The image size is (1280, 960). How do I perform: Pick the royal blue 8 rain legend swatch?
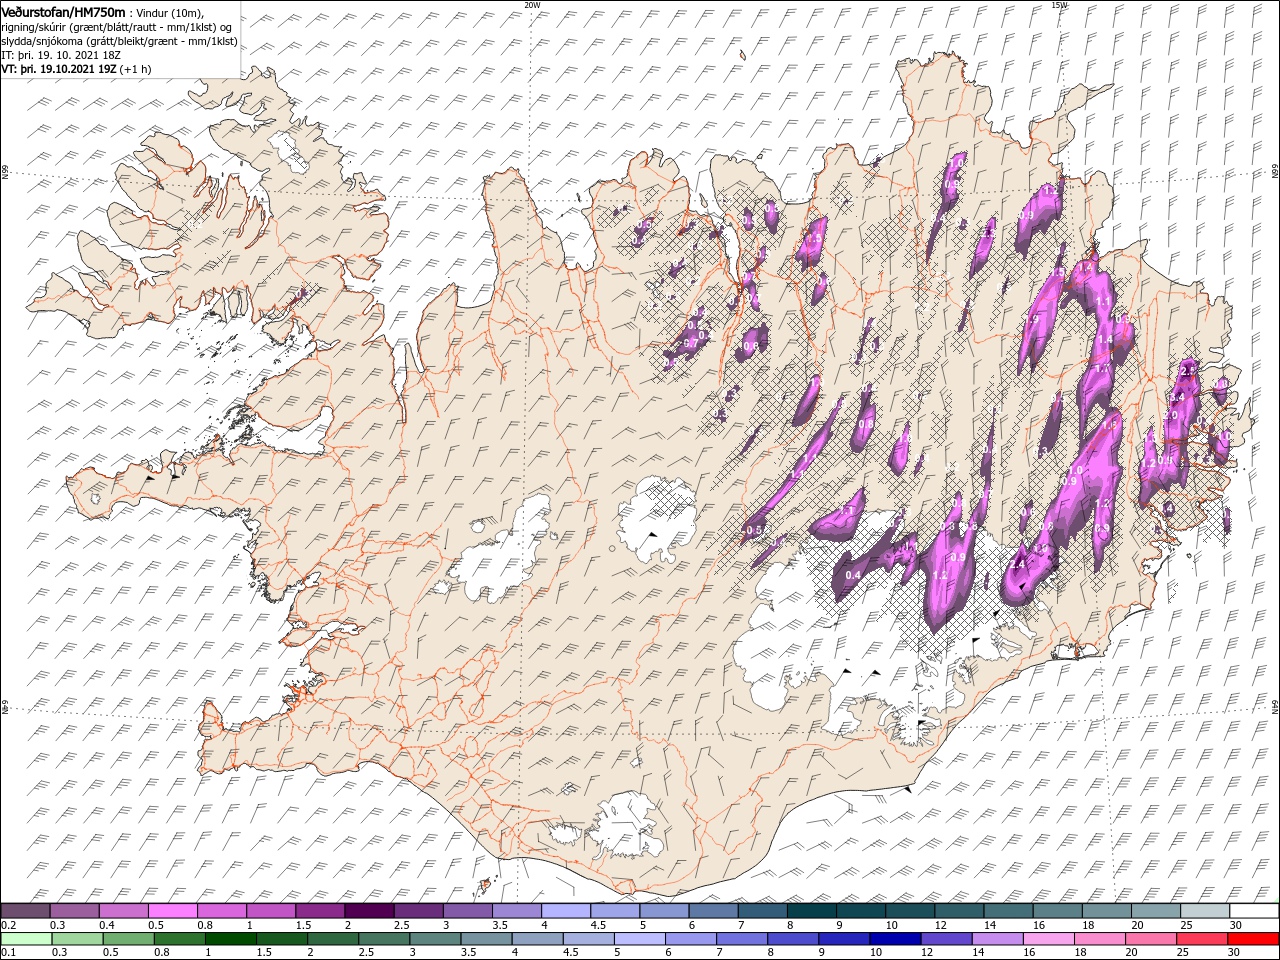pyautogui.click(x=793, y=939)
